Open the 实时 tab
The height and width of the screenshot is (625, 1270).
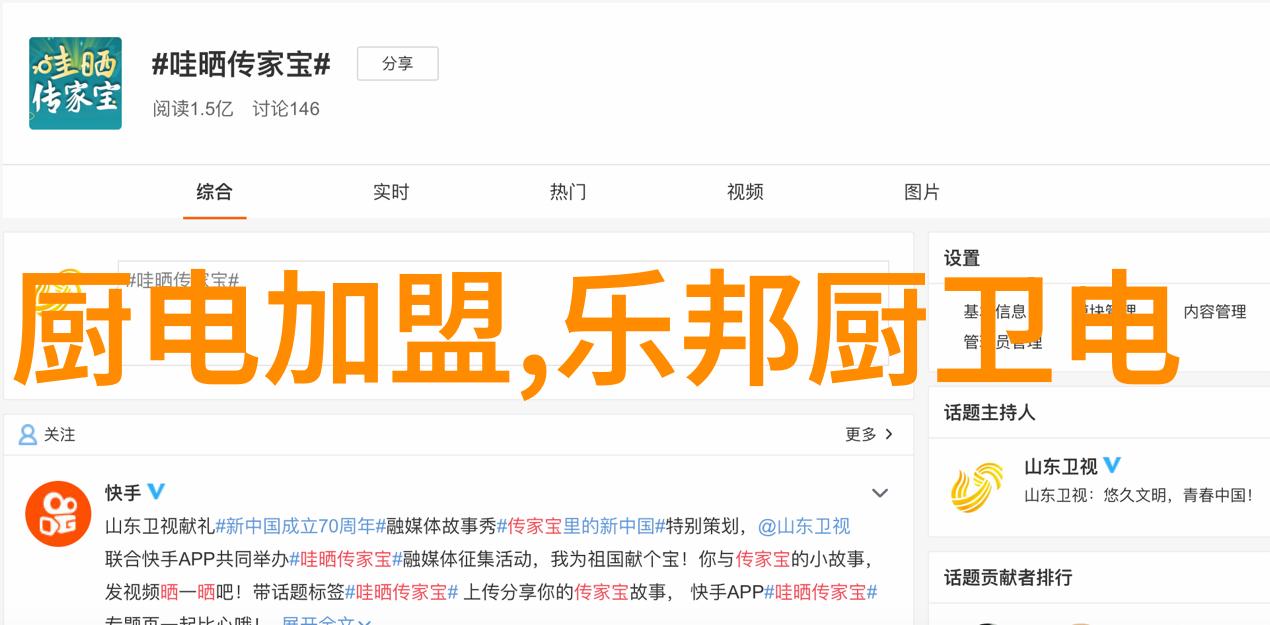(391, 192)
